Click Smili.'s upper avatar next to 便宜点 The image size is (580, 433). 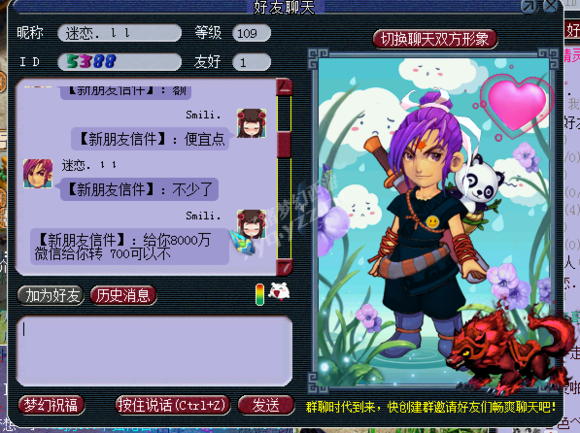(252, 124)
